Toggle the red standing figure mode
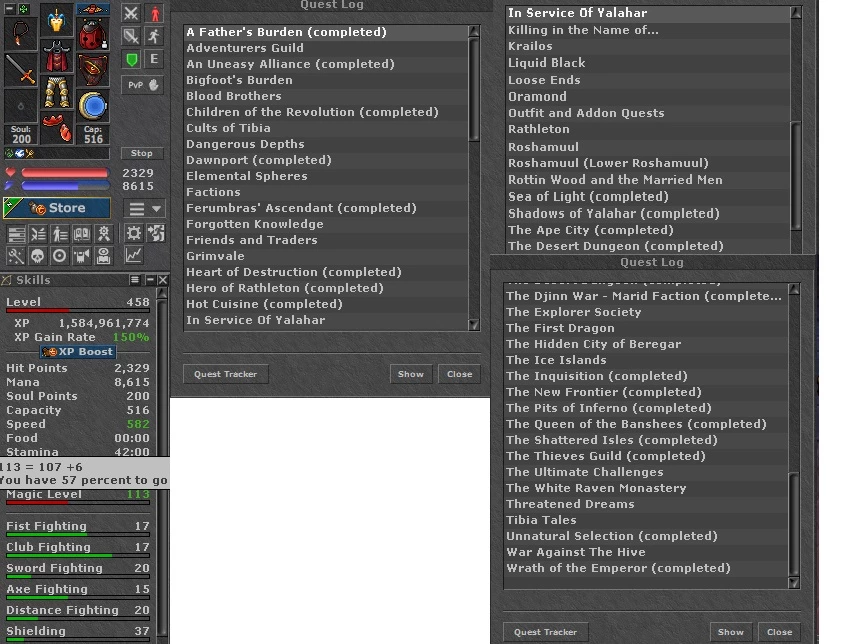The width and height of the screenshot is (864, 644). [155, 13]
